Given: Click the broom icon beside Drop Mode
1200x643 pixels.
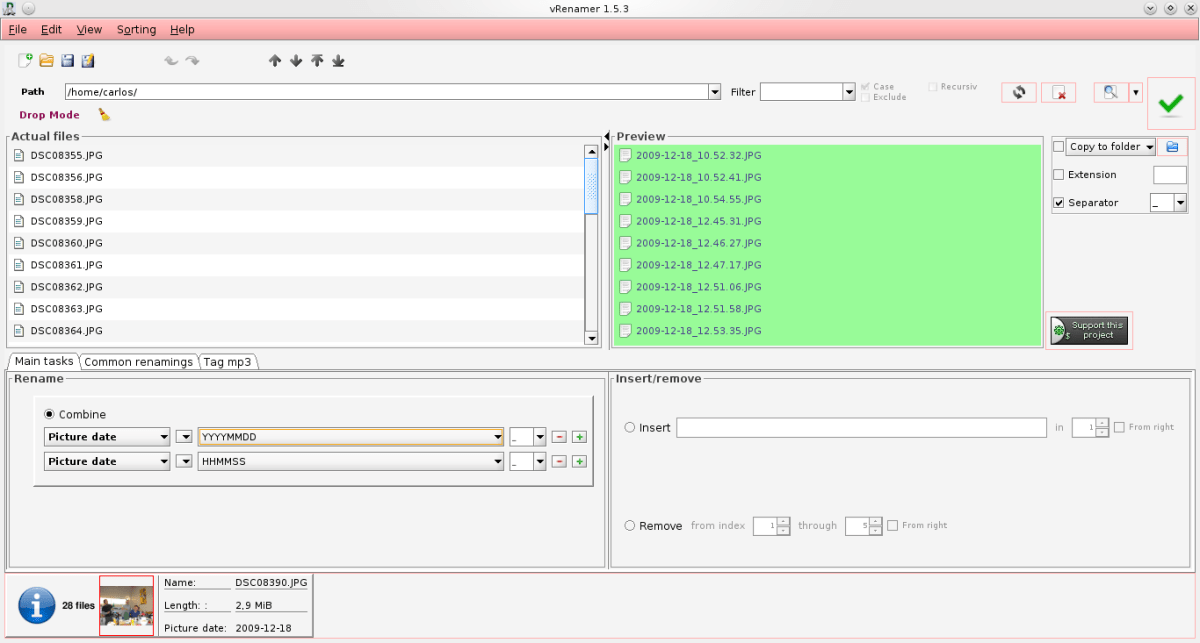Looking at the screenshot, I should coord(104,115).
